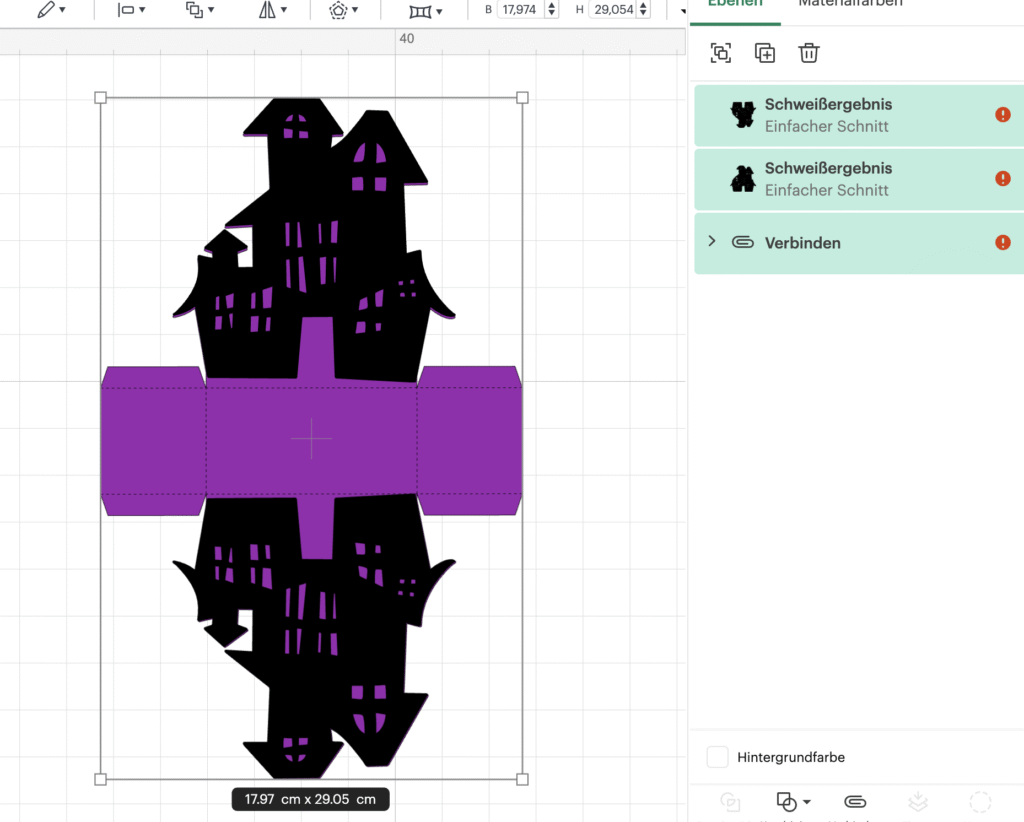
Task: Switch to the Ebenen tab
Action: (x=735, y=4)
